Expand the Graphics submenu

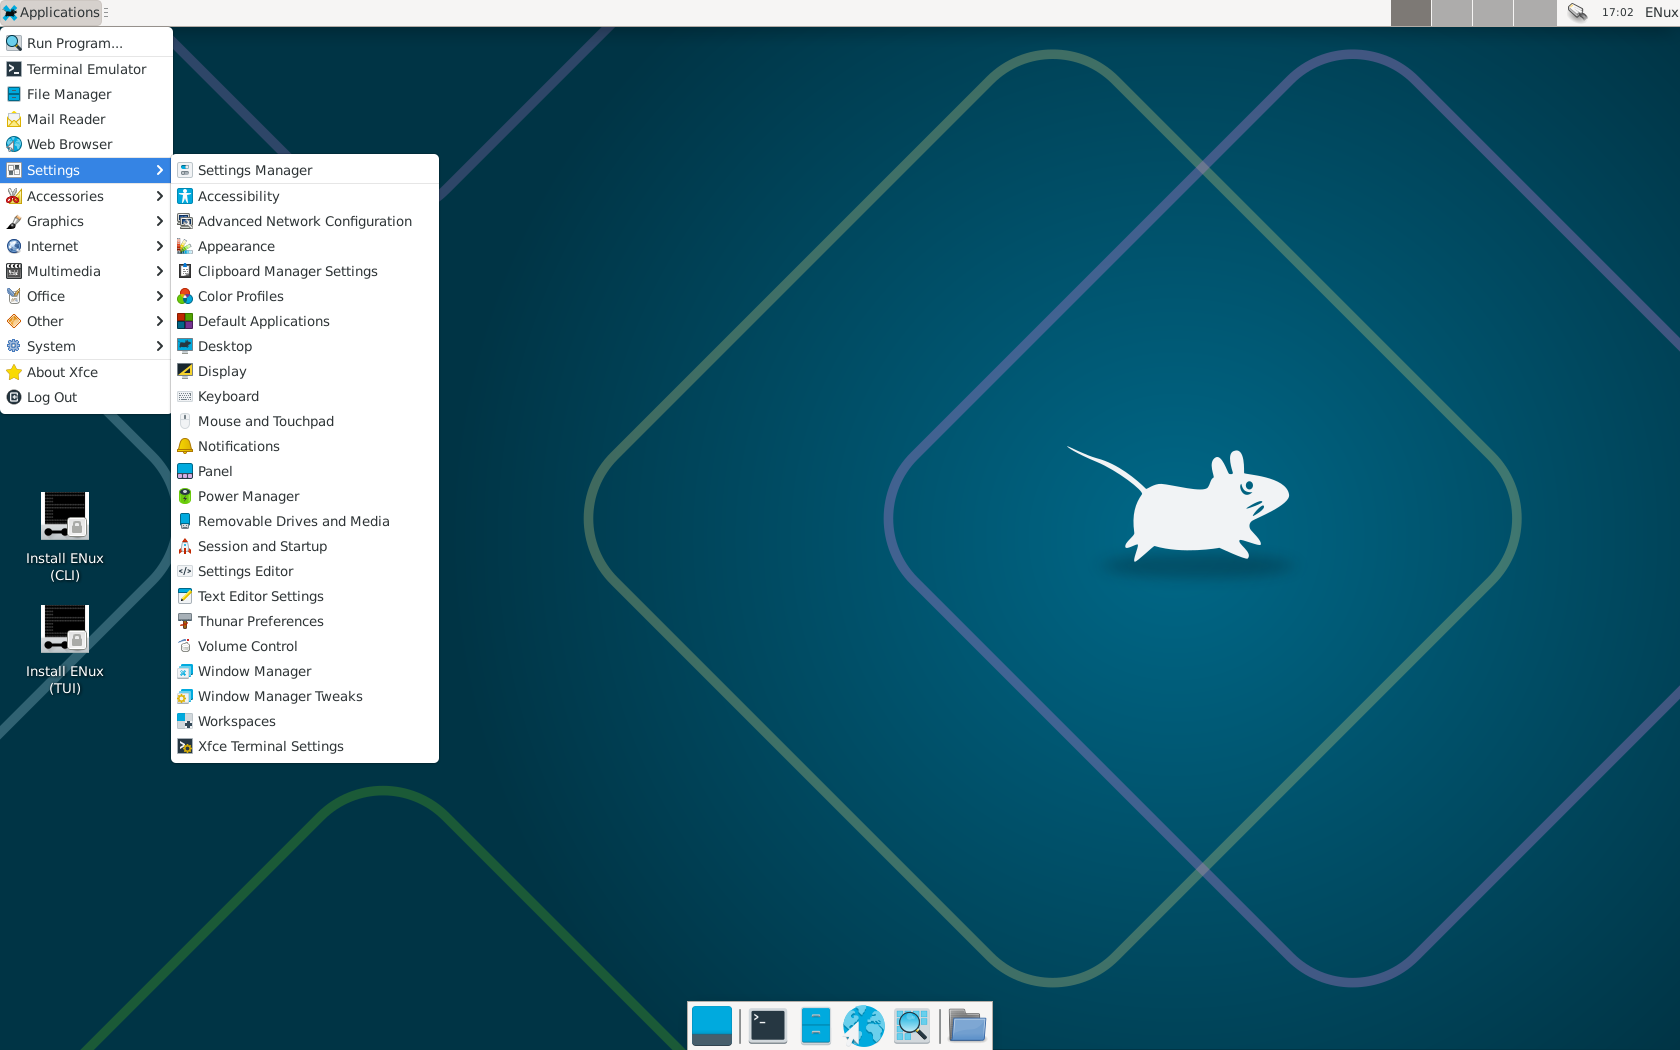[86, 221]
